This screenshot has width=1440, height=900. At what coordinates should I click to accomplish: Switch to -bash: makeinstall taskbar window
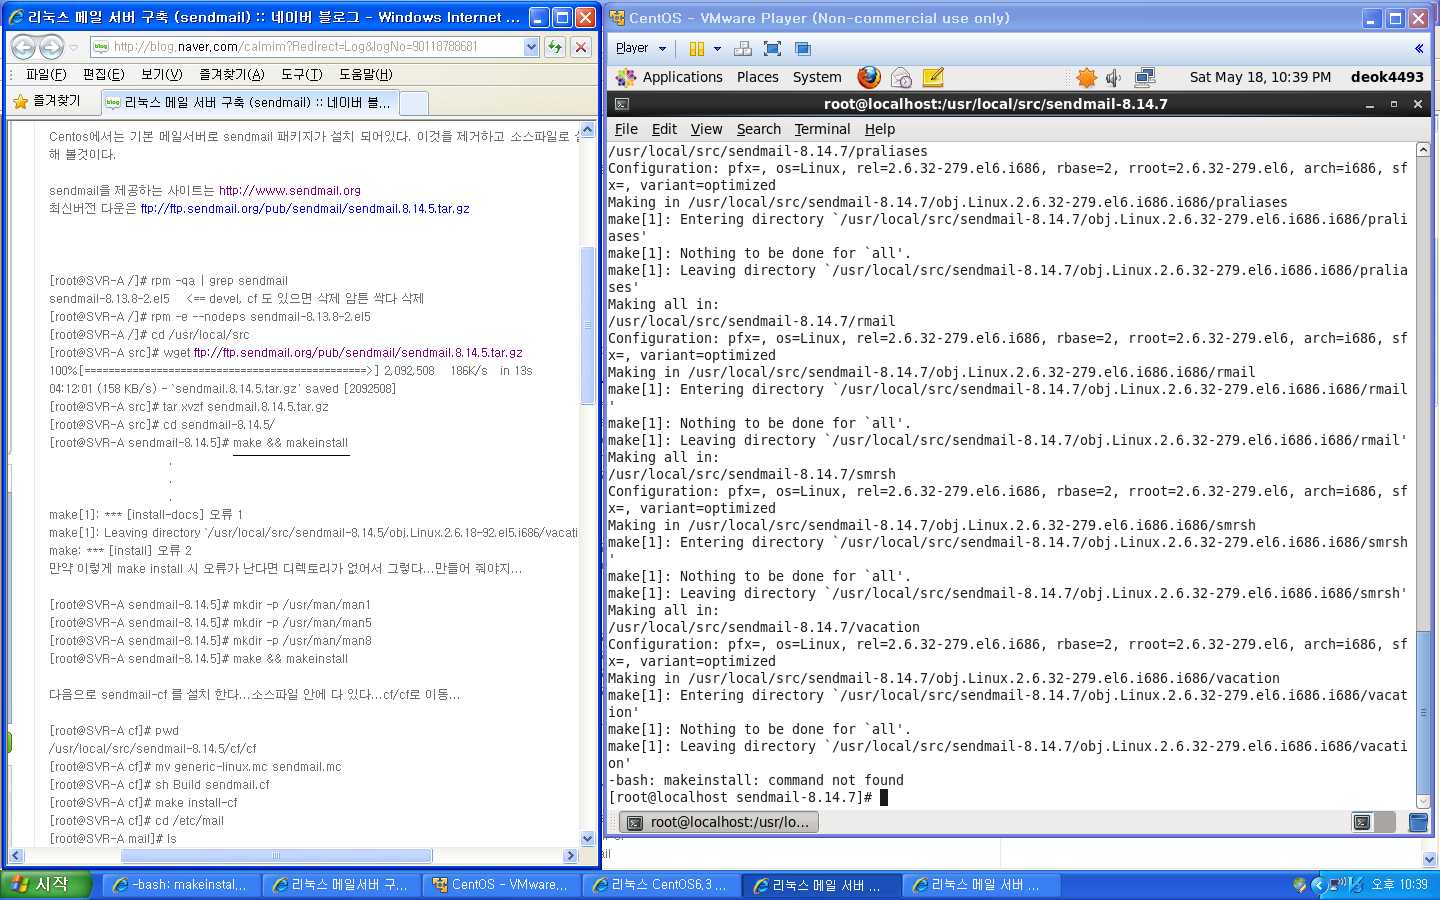180,885
